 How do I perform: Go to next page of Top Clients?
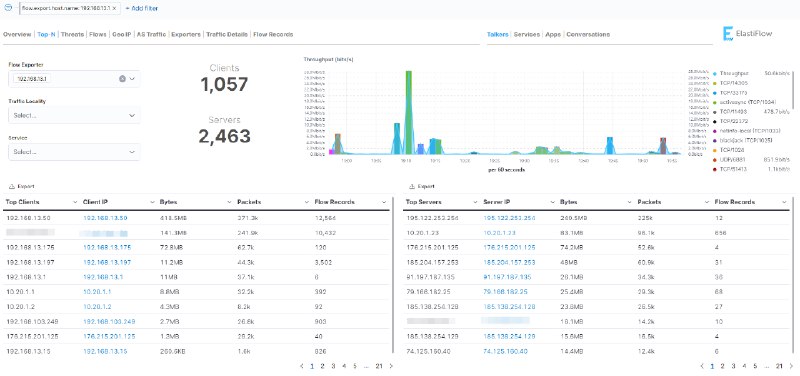391,366
